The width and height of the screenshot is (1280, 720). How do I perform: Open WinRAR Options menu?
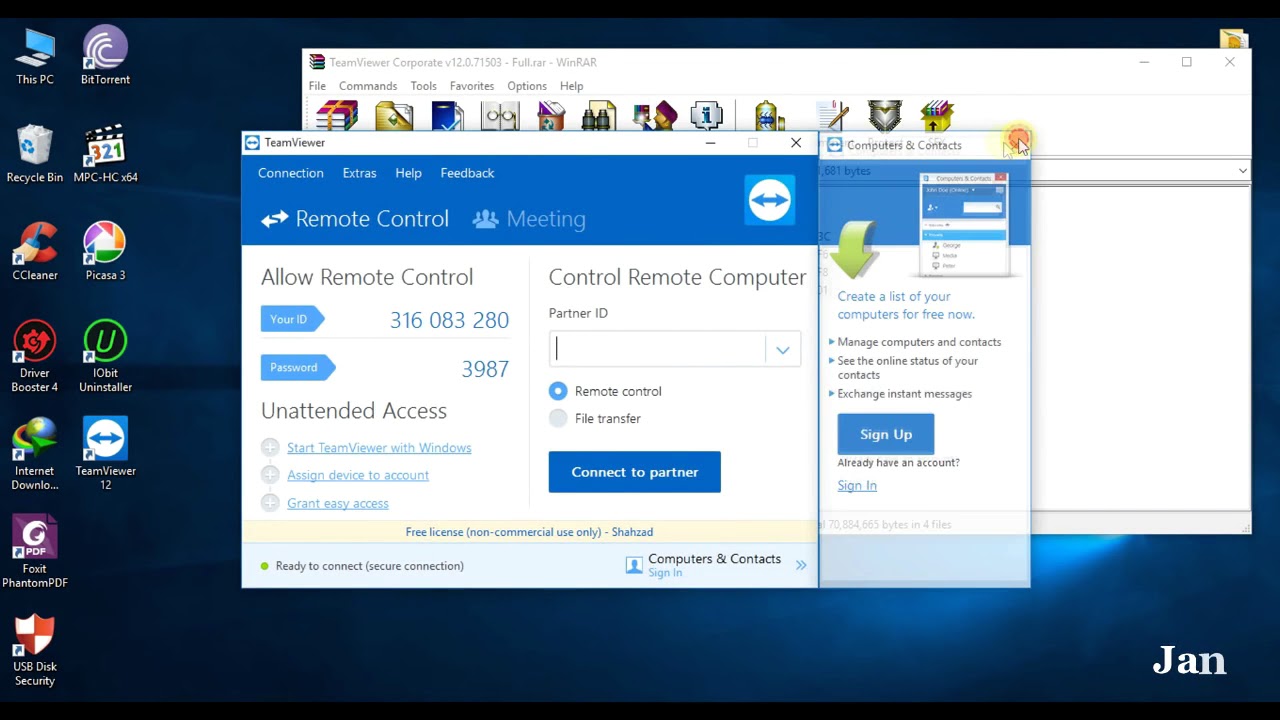527,86
